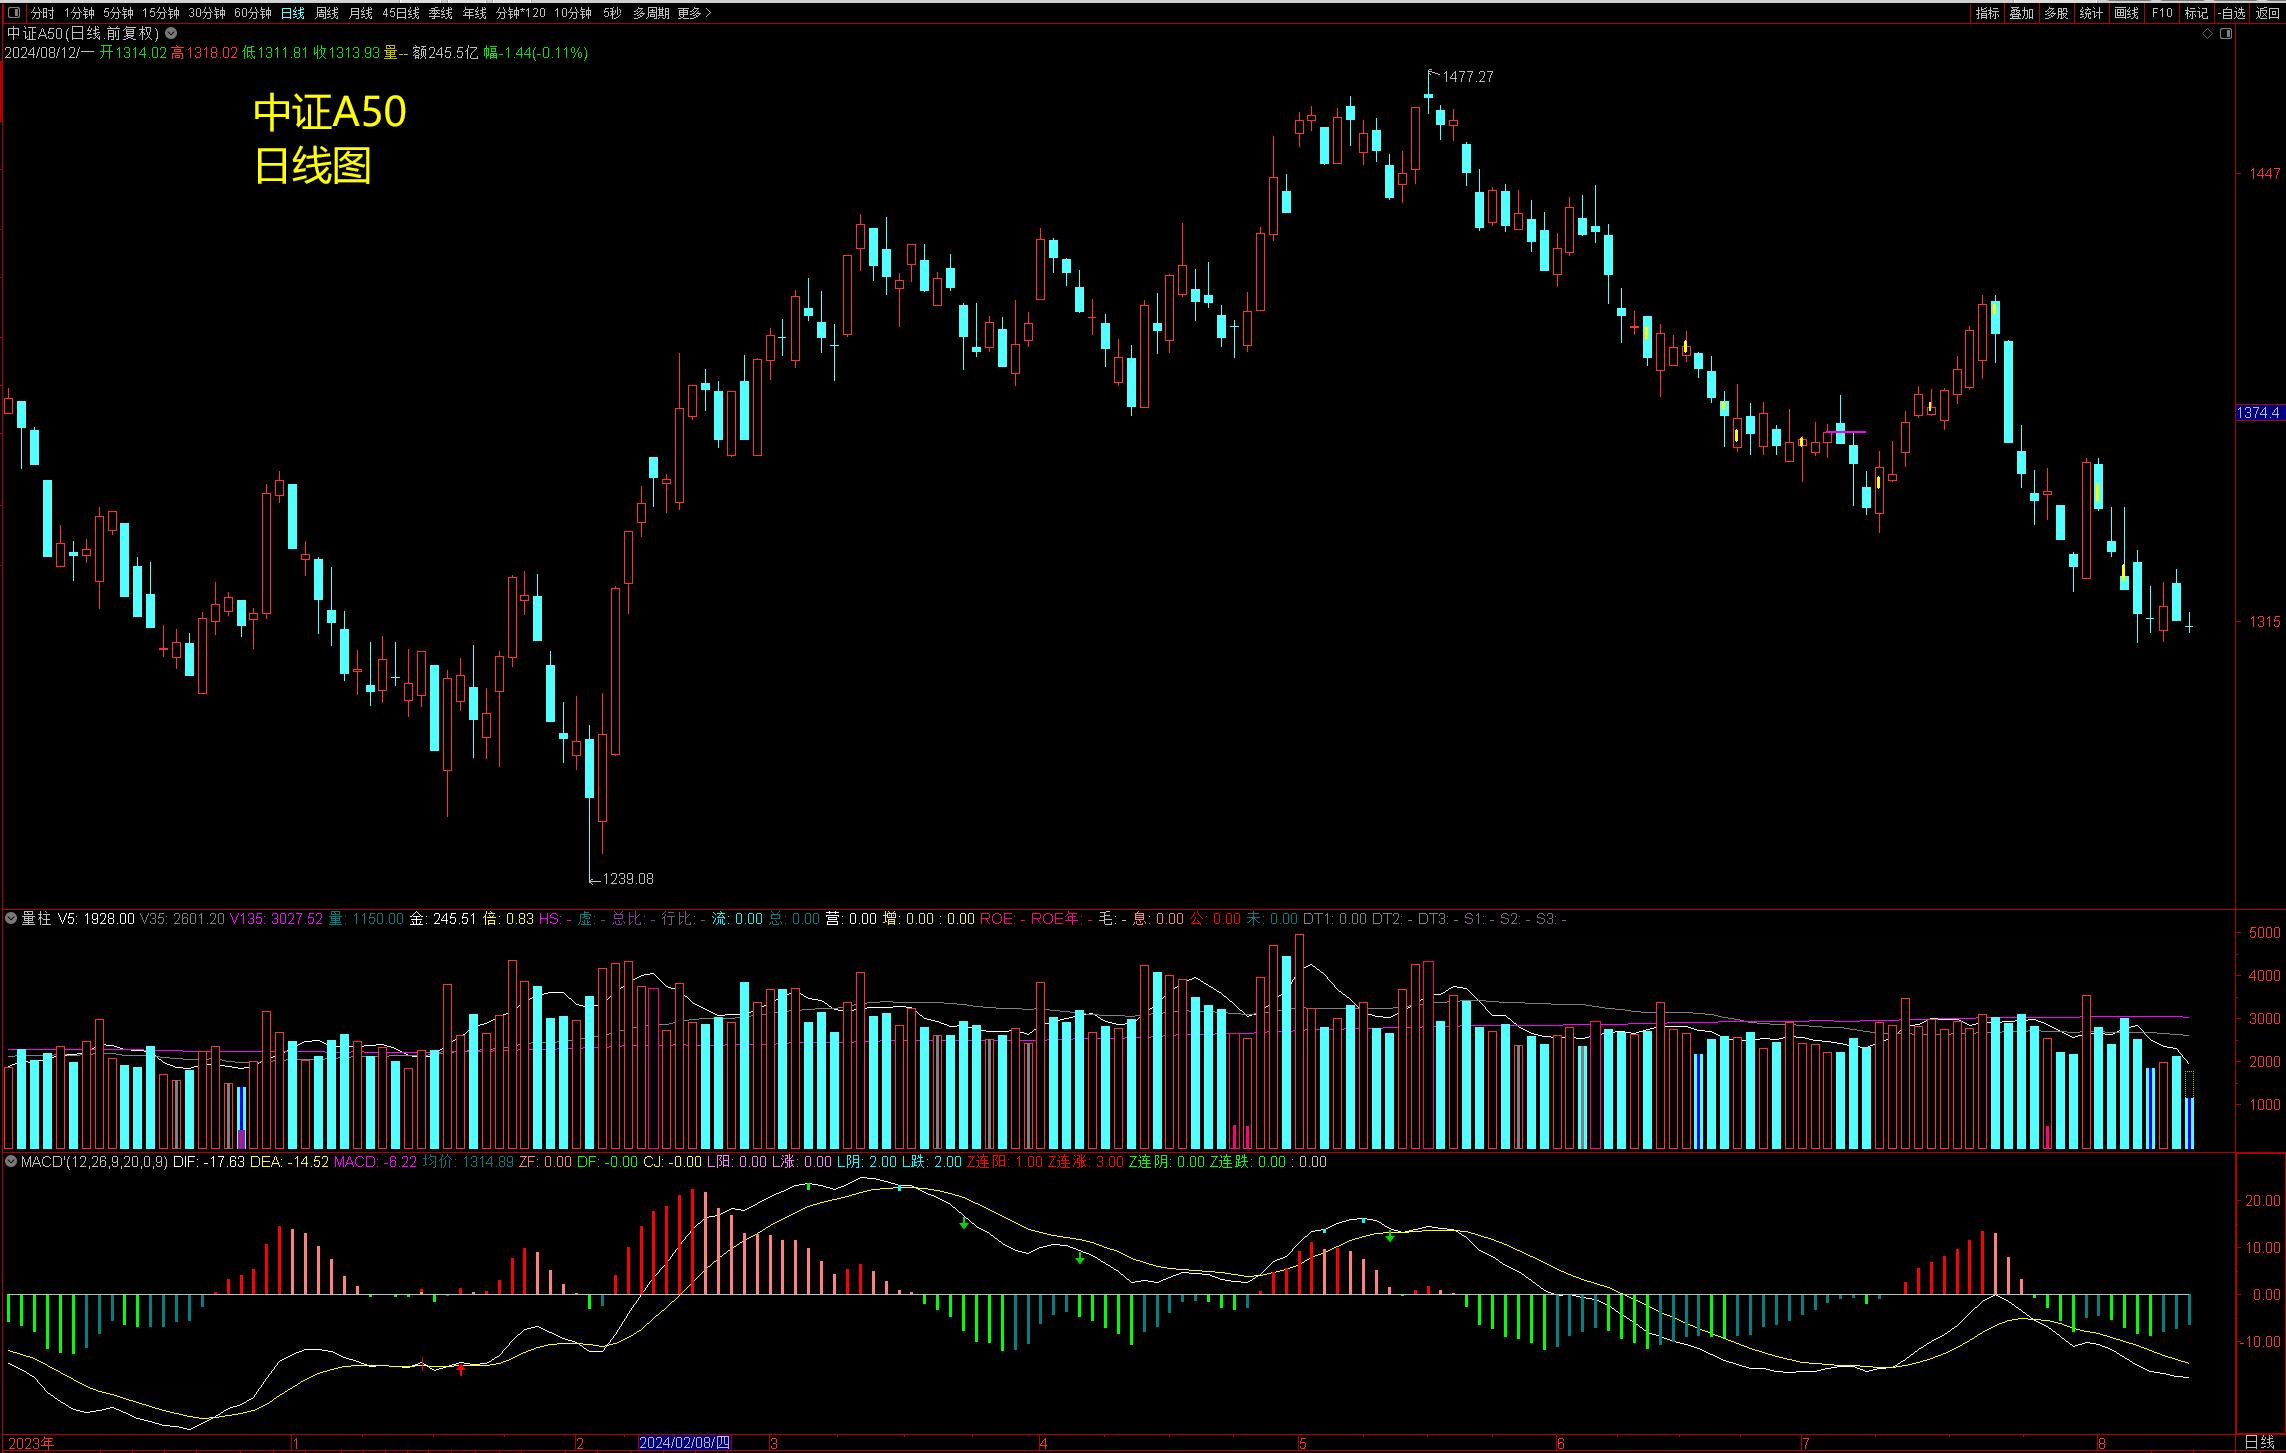Switch to 5分钟 period
Image resolution: width=2286 pixels, height=1453 pixels.
point(118,13)
